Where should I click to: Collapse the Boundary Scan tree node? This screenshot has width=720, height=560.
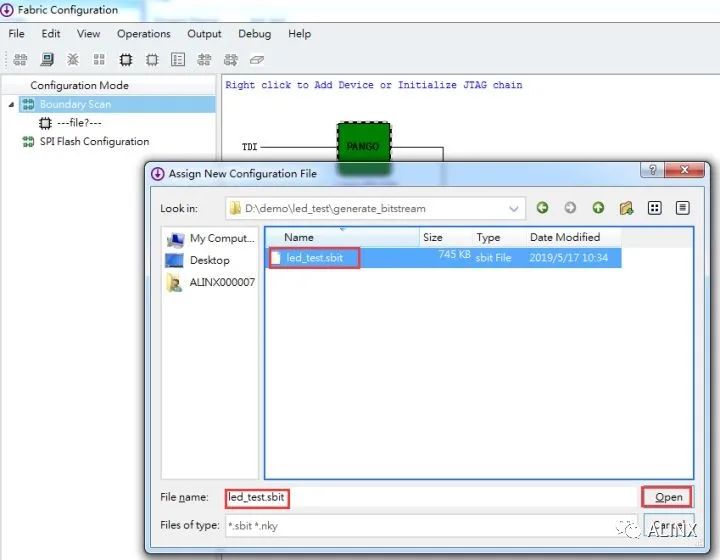(x=11, y=105)
